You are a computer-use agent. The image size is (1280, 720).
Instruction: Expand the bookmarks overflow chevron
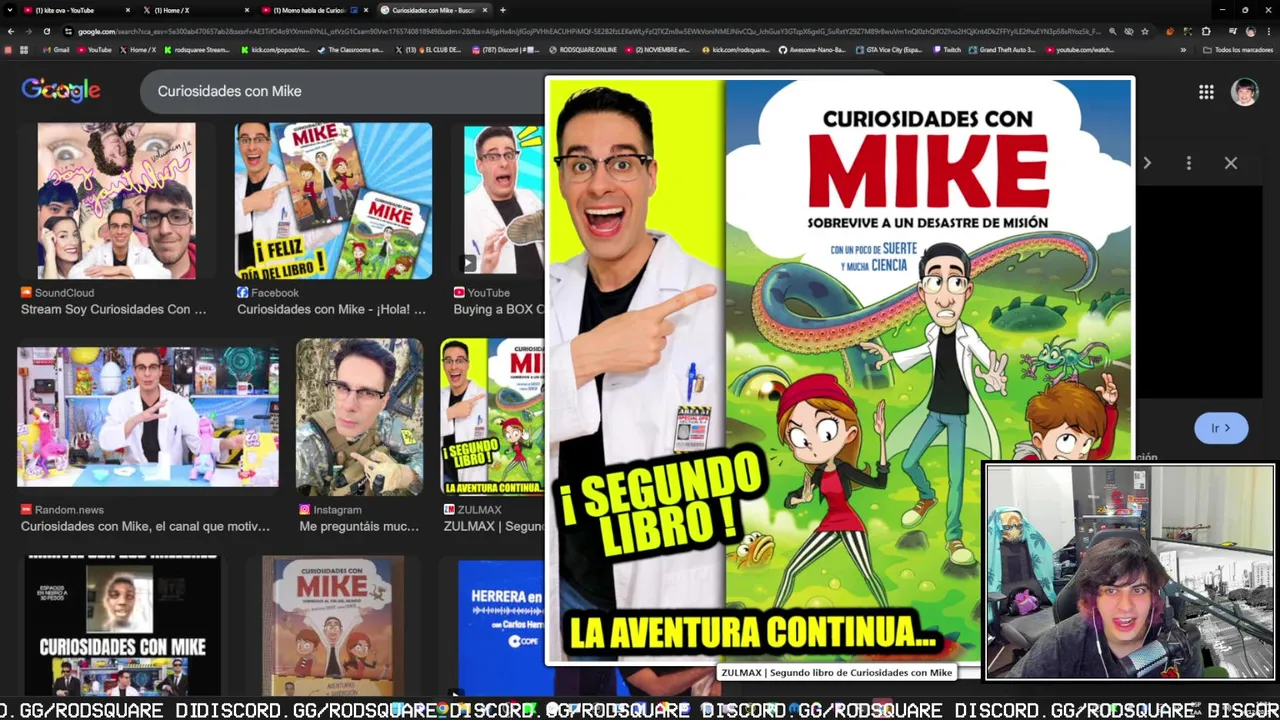point(1183,50)
